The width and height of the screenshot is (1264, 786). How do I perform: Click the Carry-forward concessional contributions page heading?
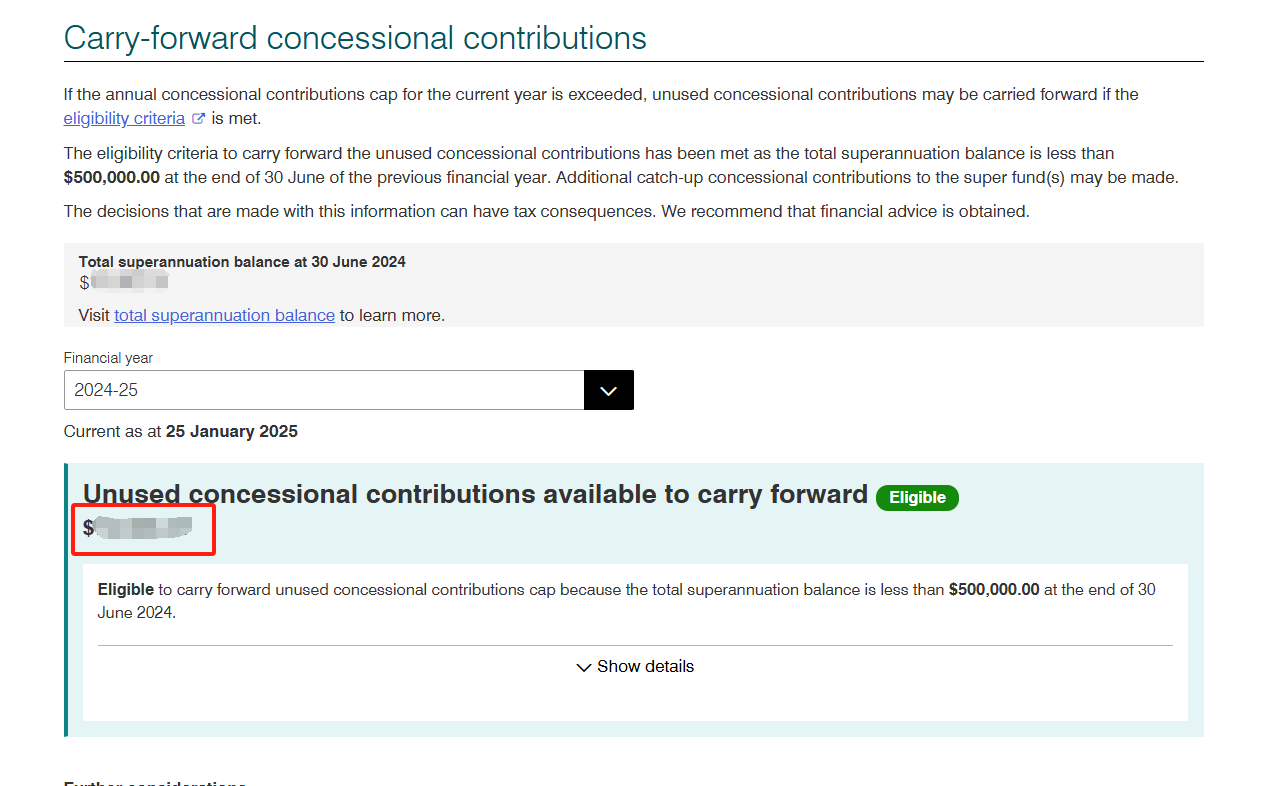(x=355, y=38)
